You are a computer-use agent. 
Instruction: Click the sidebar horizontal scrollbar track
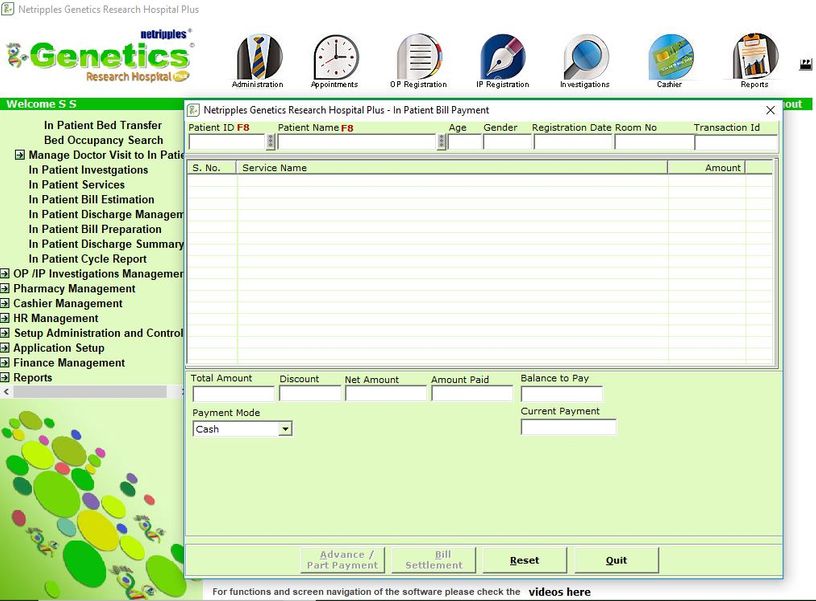tap(90, 391)
